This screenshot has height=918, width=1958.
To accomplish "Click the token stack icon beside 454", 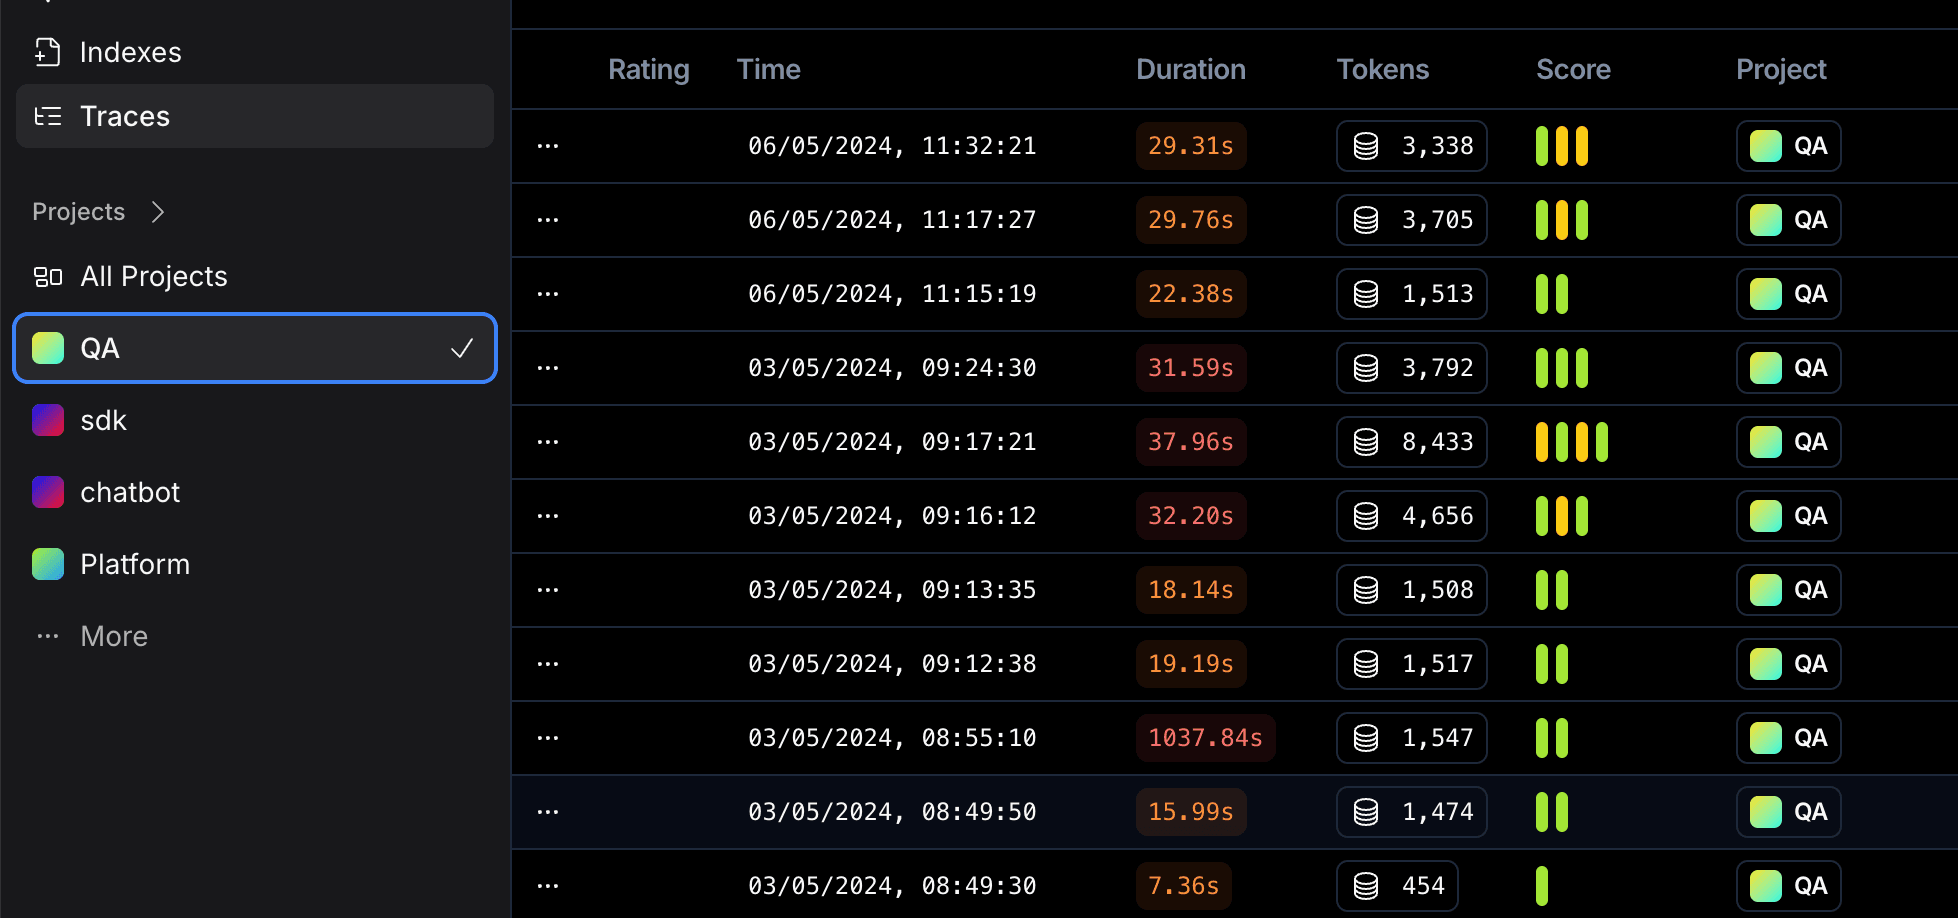I will click(x=1366, y=886).
